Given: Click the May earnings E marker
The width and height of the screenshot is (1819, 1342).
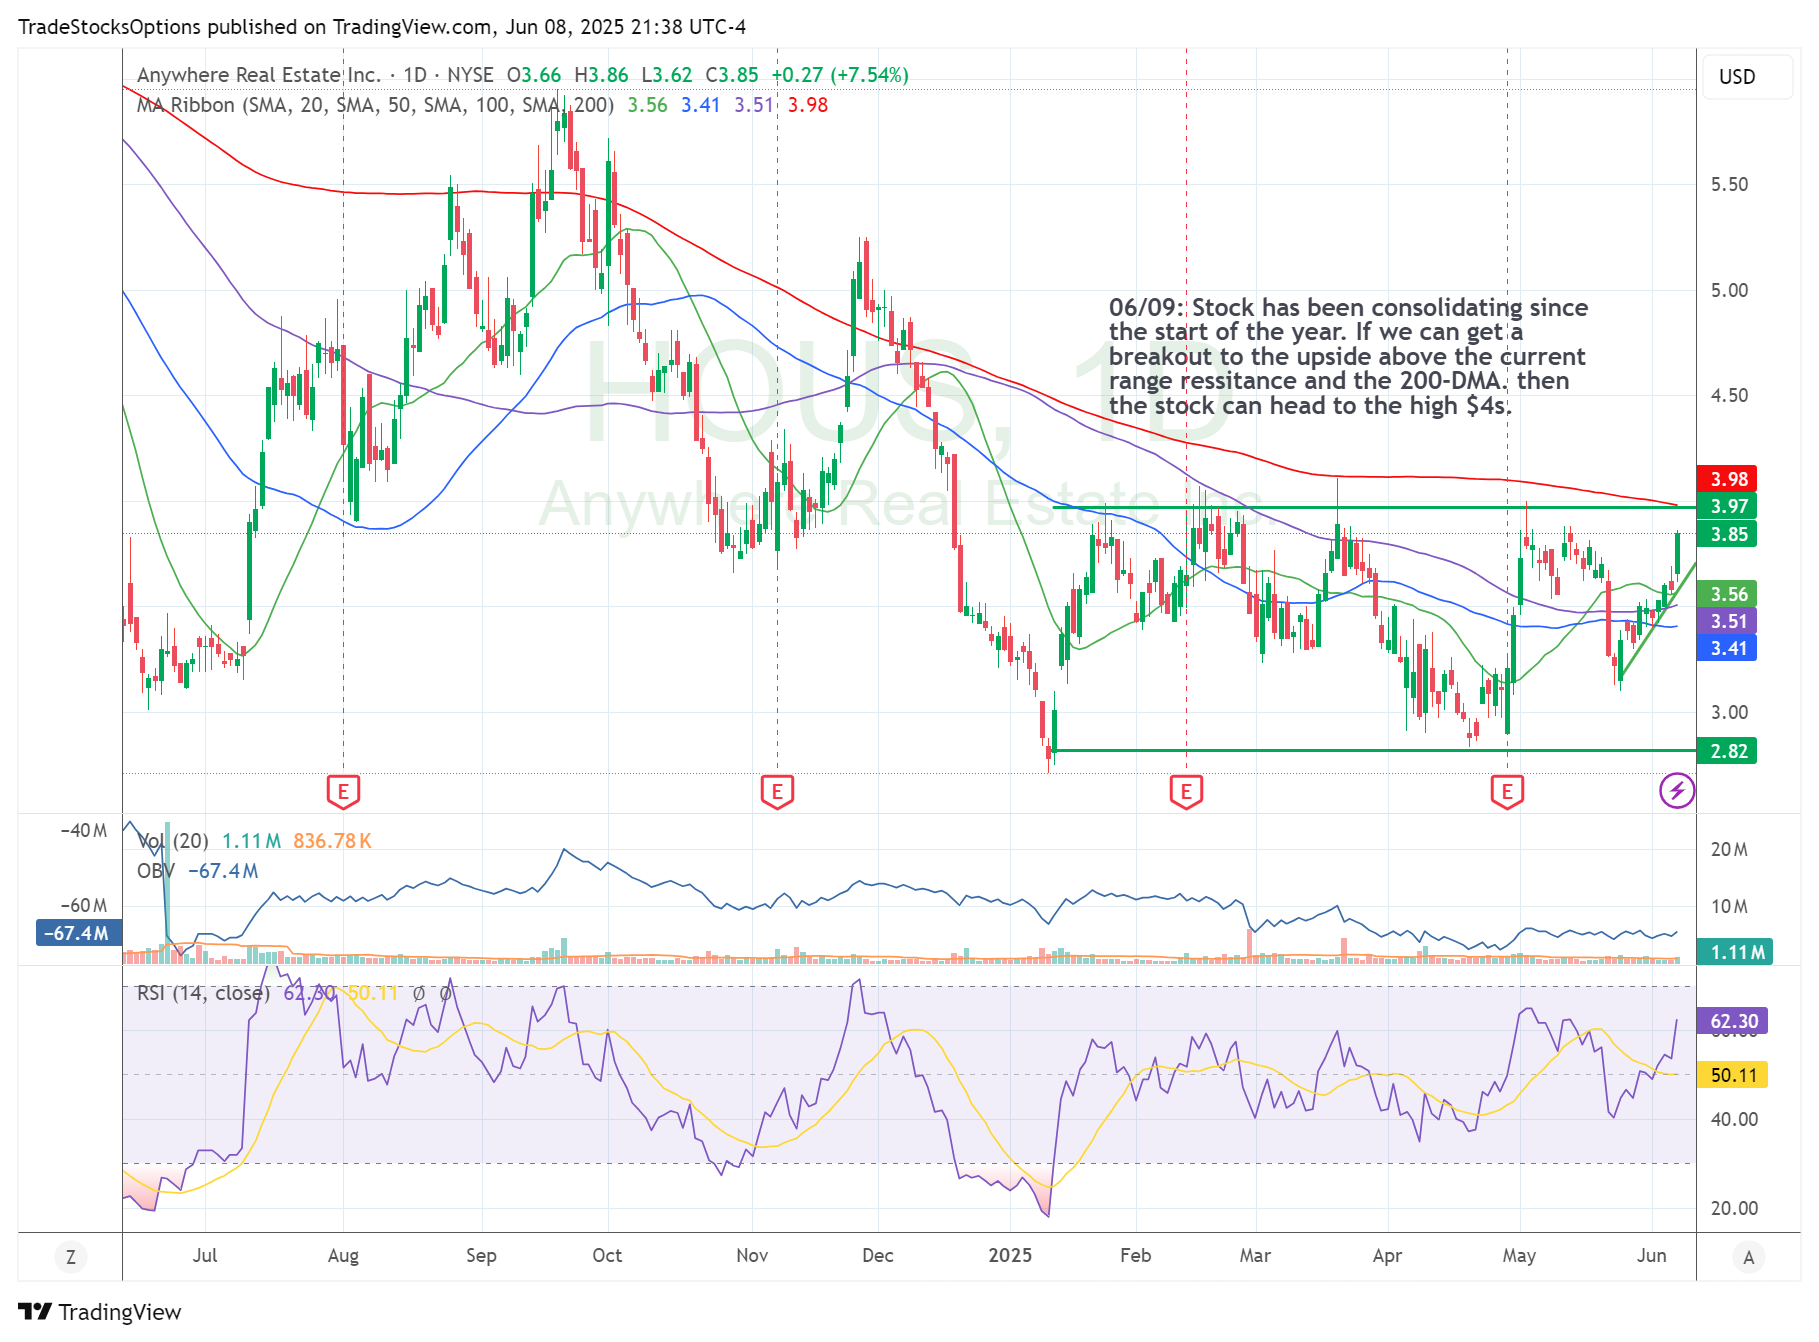Looking at the screenshot, I should click(x=1507, y=791).
